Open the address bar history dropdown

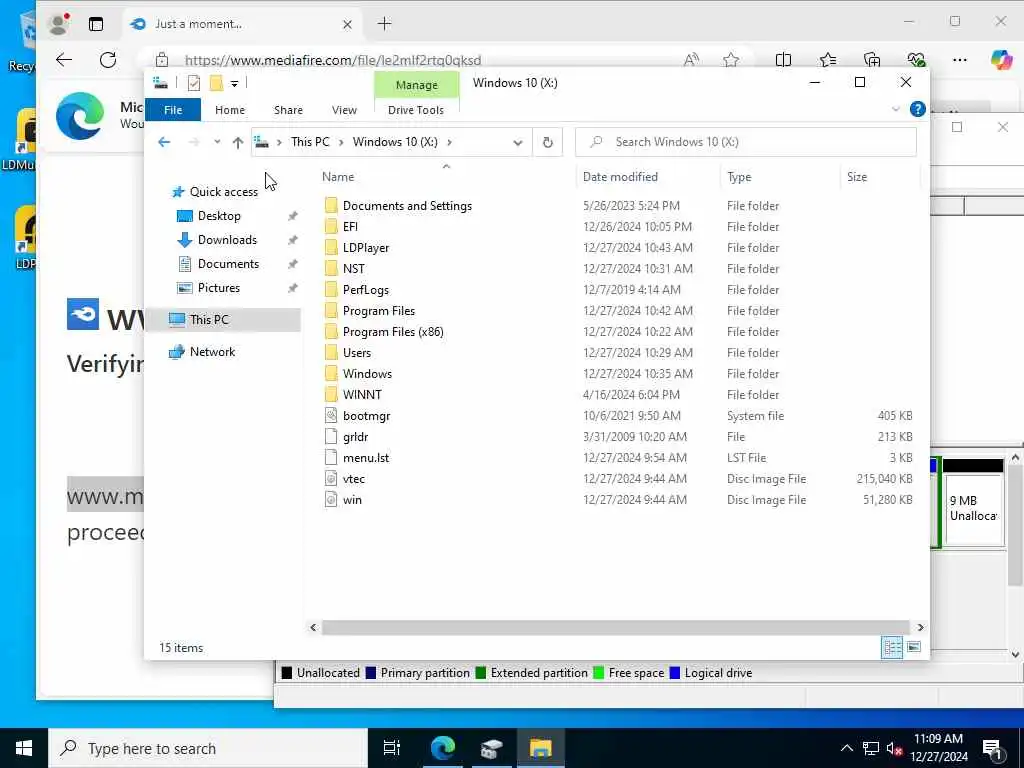pos(518,142)
